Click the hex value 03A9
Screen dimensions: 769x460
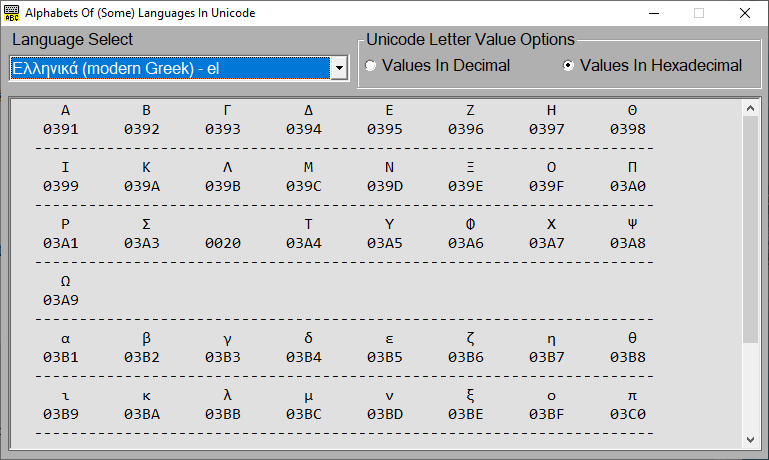61,300
